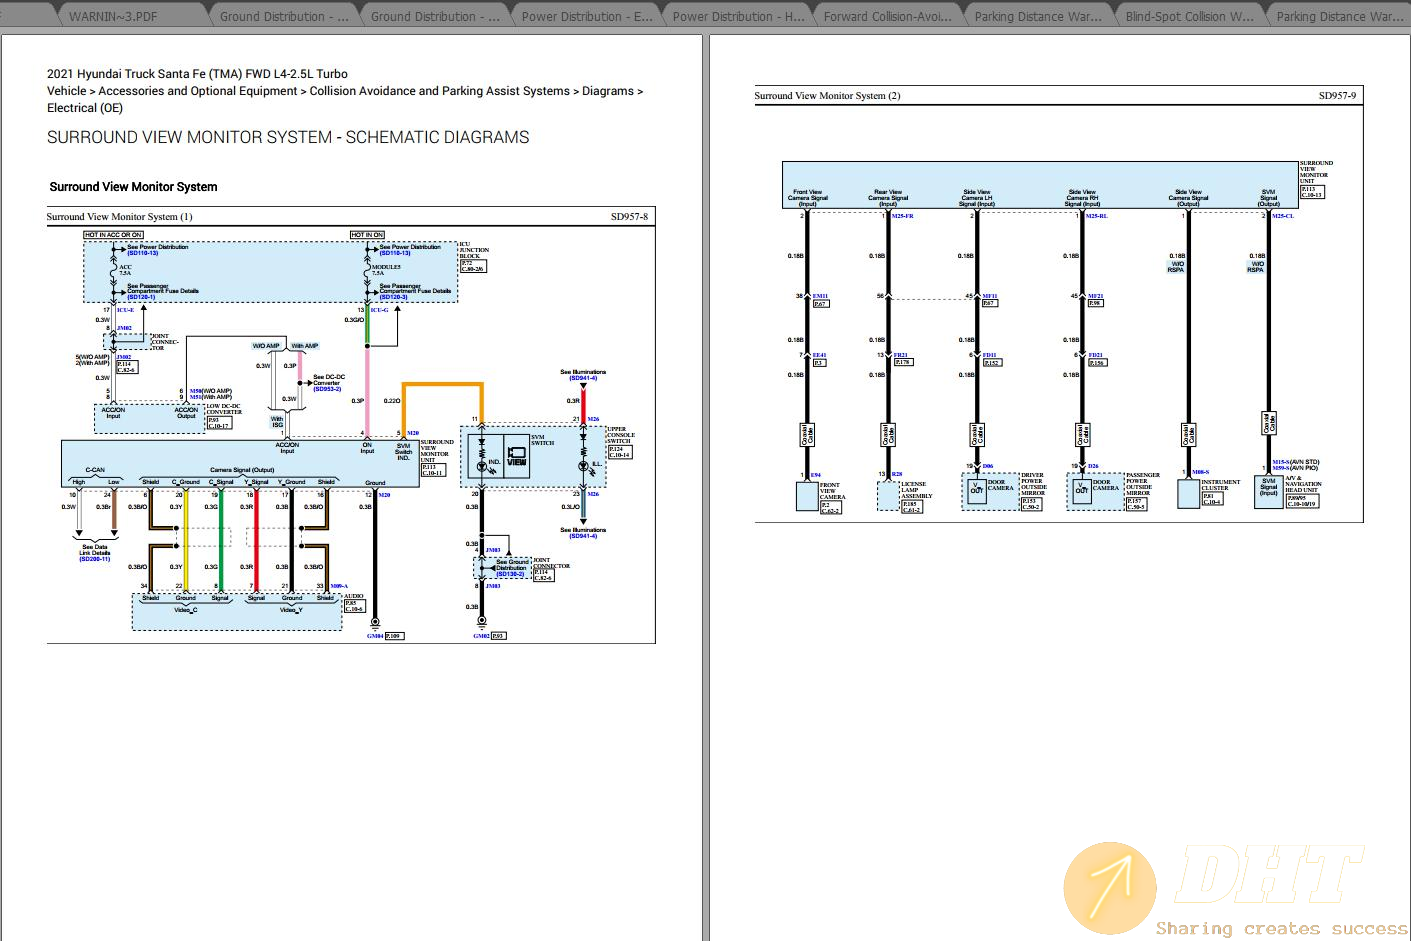The width and height of the screenshot is (1411, 941).
Task: Click the ICU-E connector label
Action: [x=125, y=310]
